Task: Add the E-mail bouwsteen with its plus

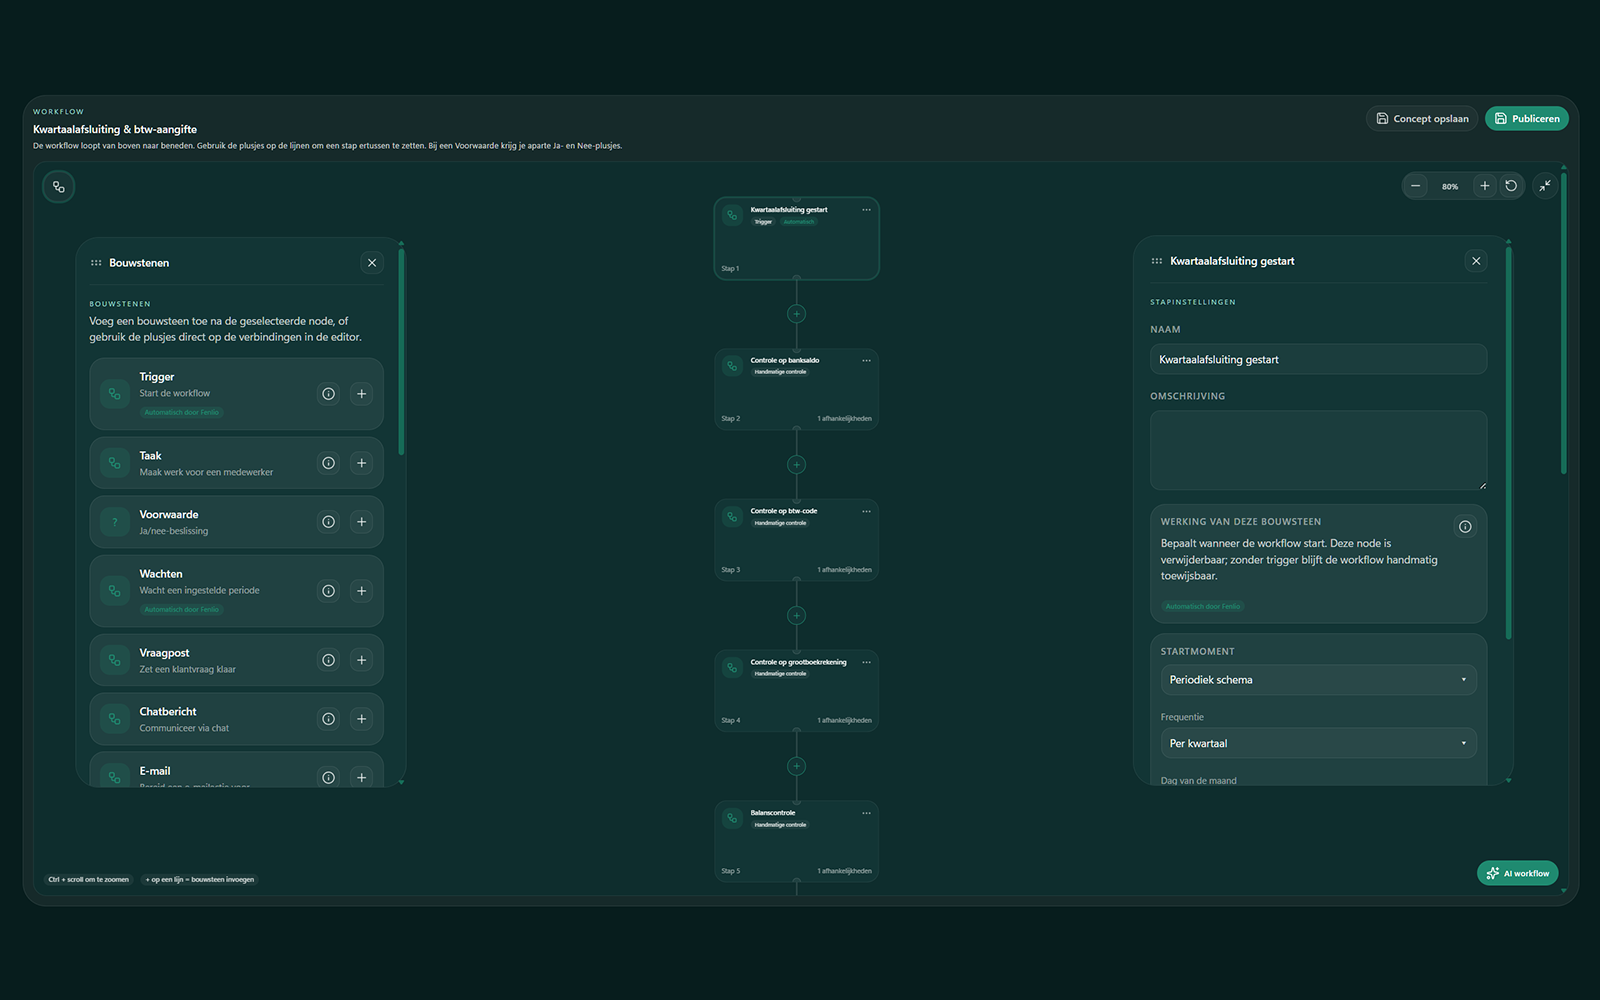Action: pyautogui.click(x=362, y=777)
